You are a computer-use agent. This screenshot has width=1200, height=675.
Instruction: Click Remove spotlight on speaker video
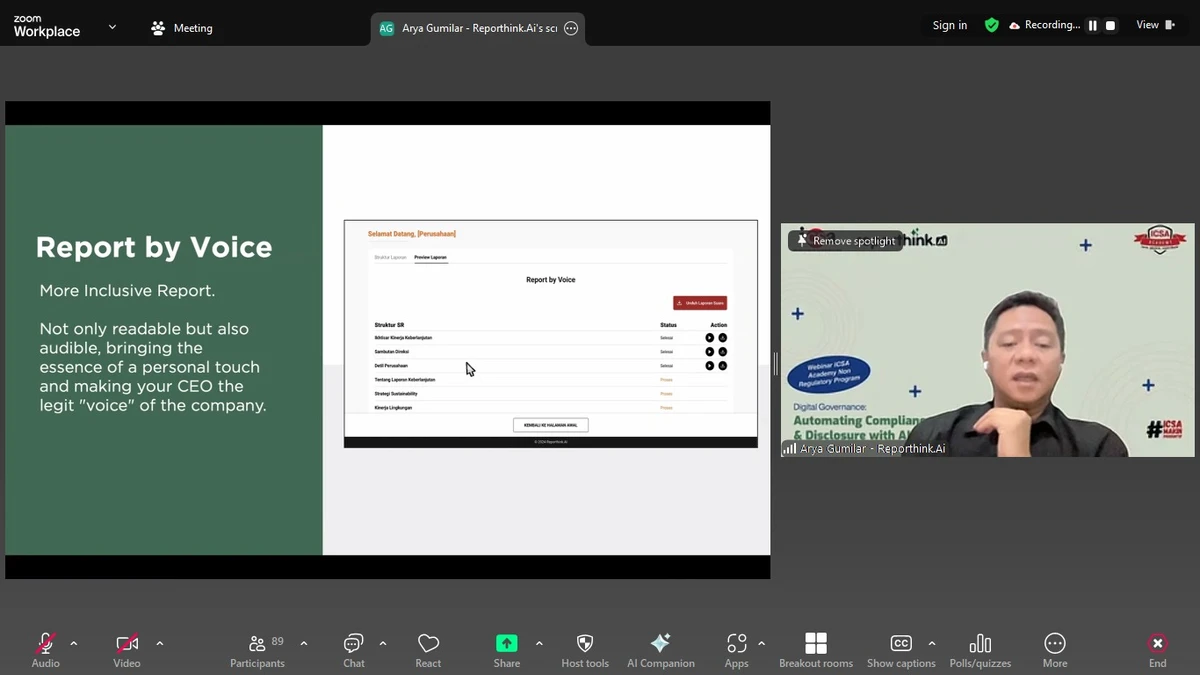click(x=846, y=241)
